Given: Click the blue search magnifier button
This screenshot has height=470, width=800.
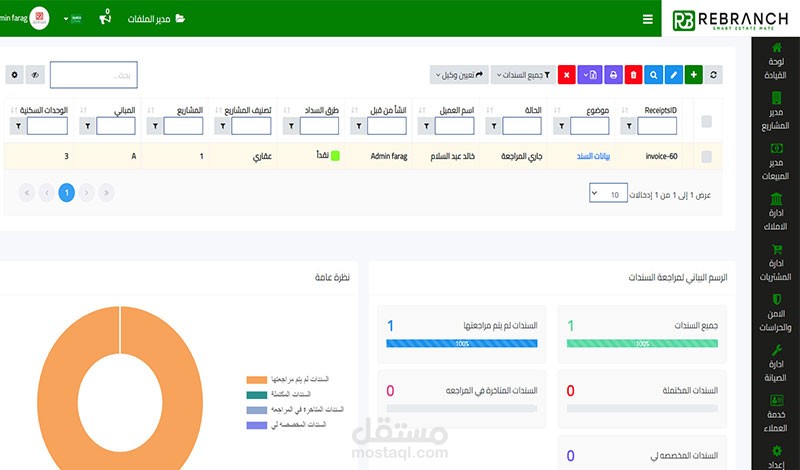Looking at the screenshot, I should coord(653,75).
